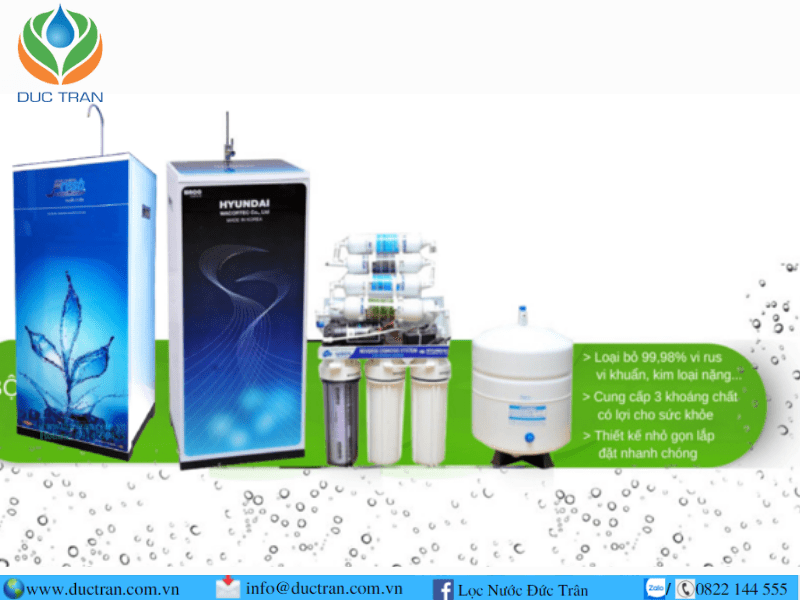Click the phone handset icon beside 0822 144 555
Image resolution: width=800 pixels, height=600 pixels.
[685, 589]
